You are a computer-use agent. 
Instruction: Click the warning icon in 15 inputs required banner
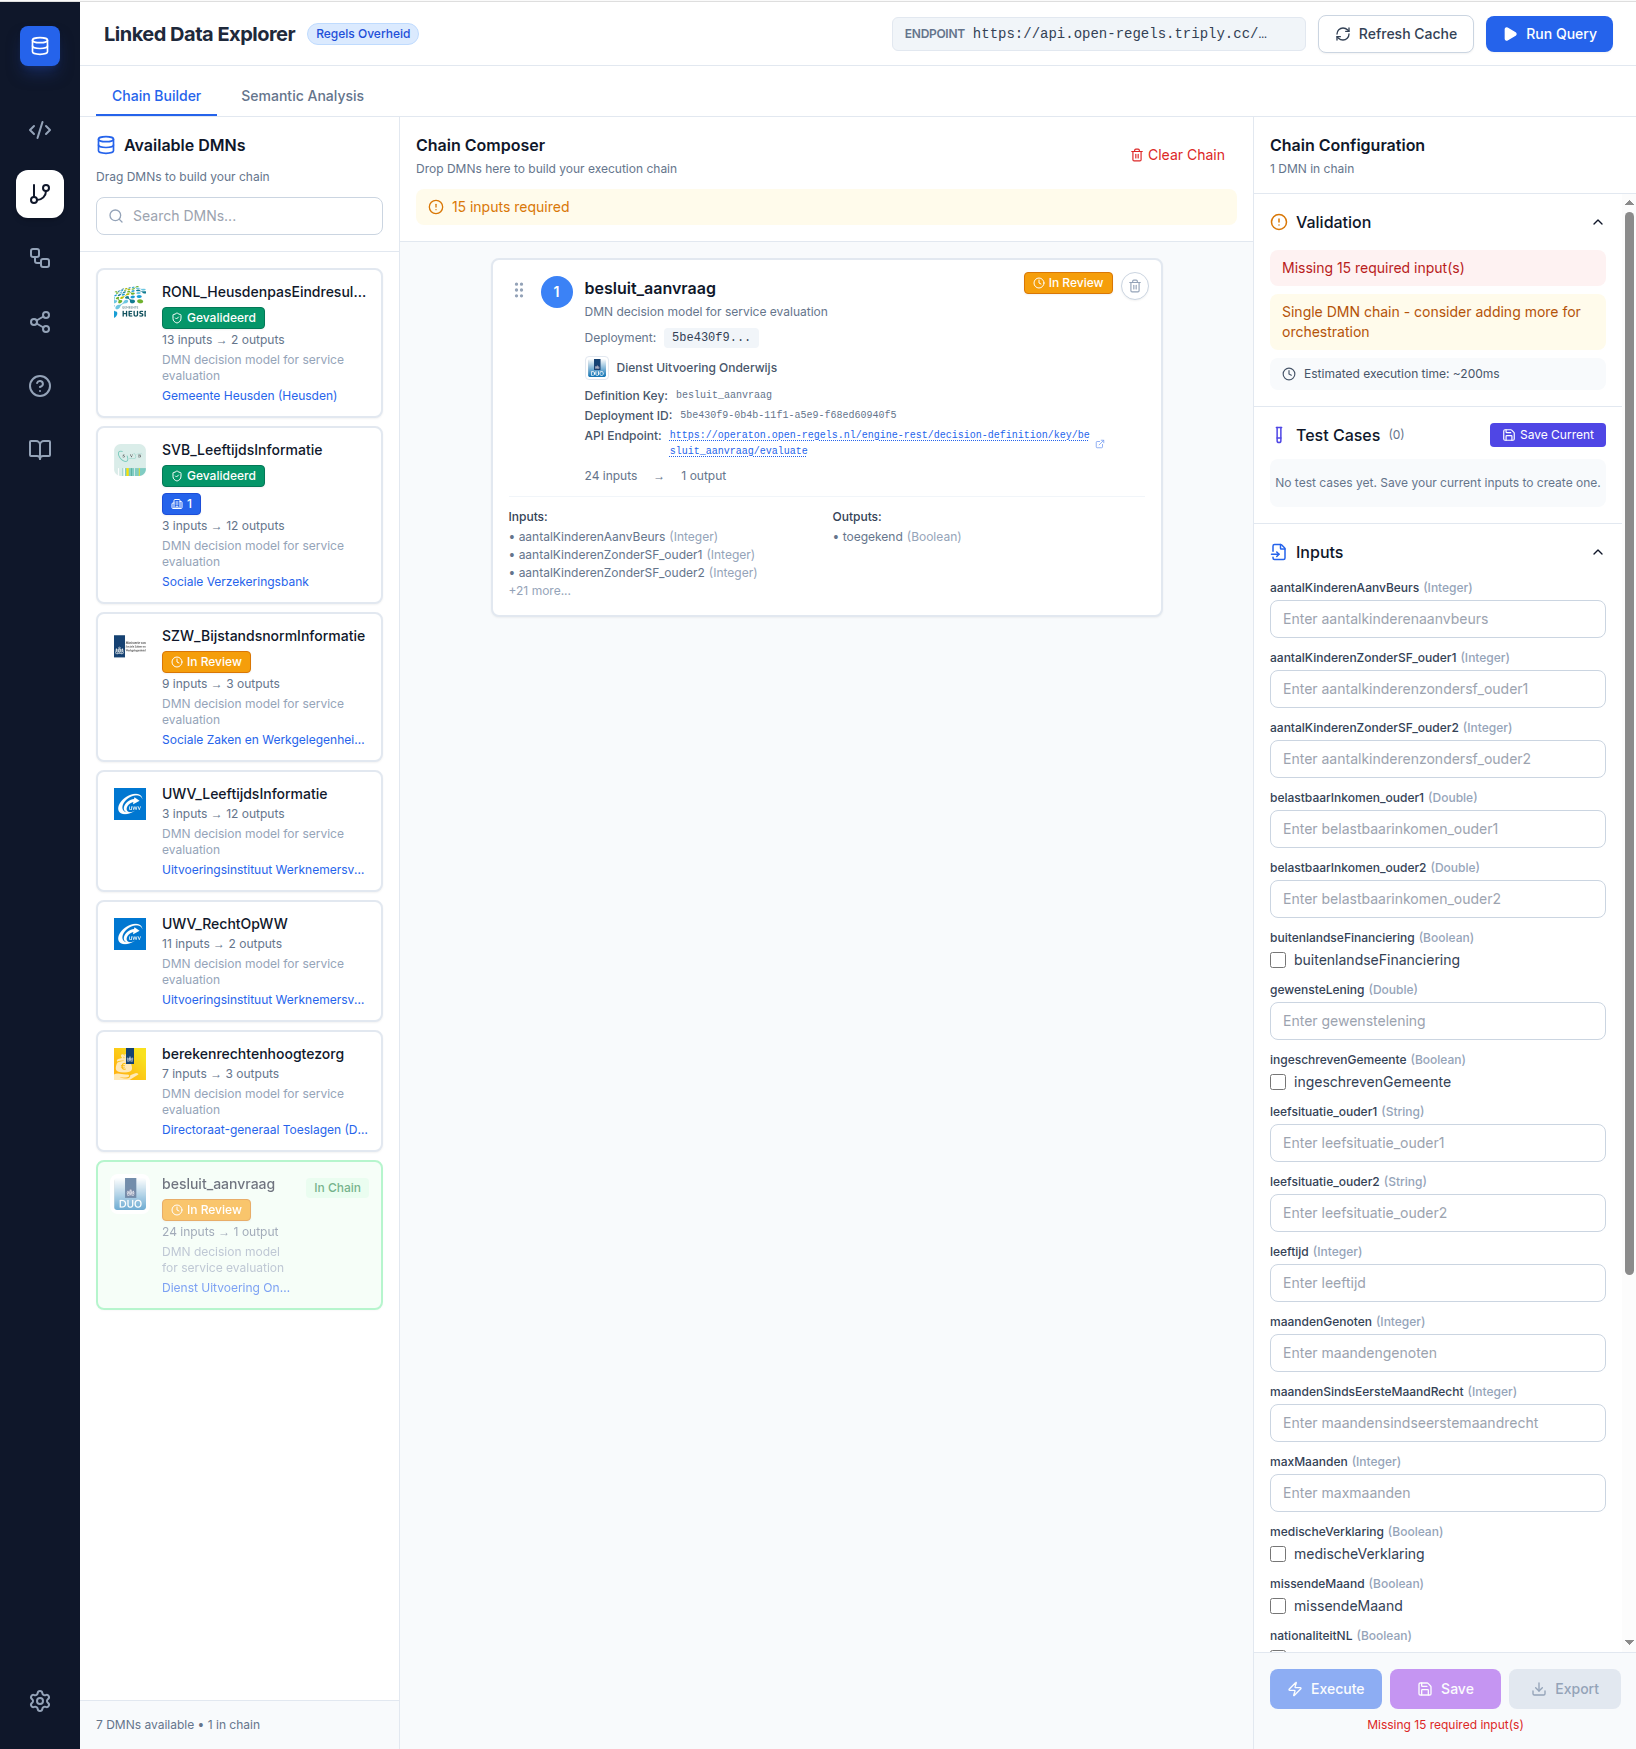[x=436, y=207]
